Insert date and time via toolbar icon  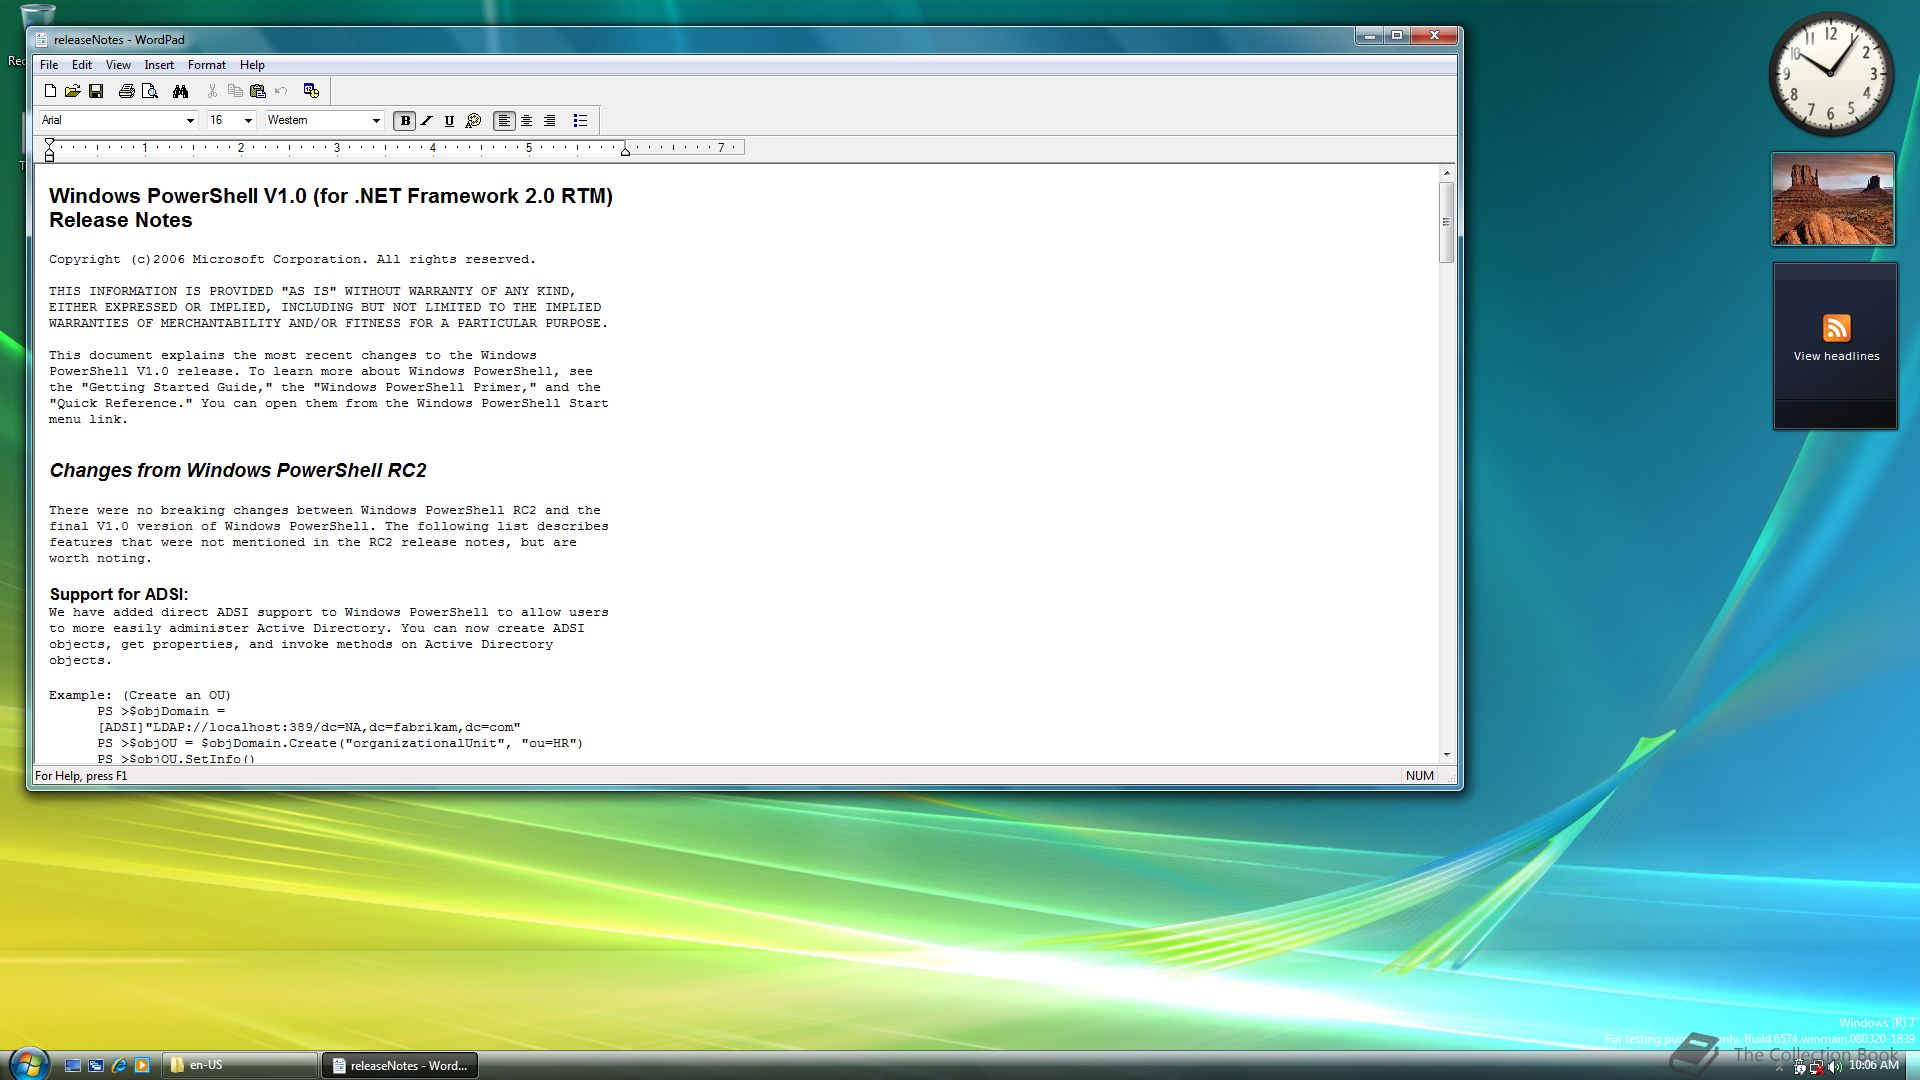click(x=311, y=91)
